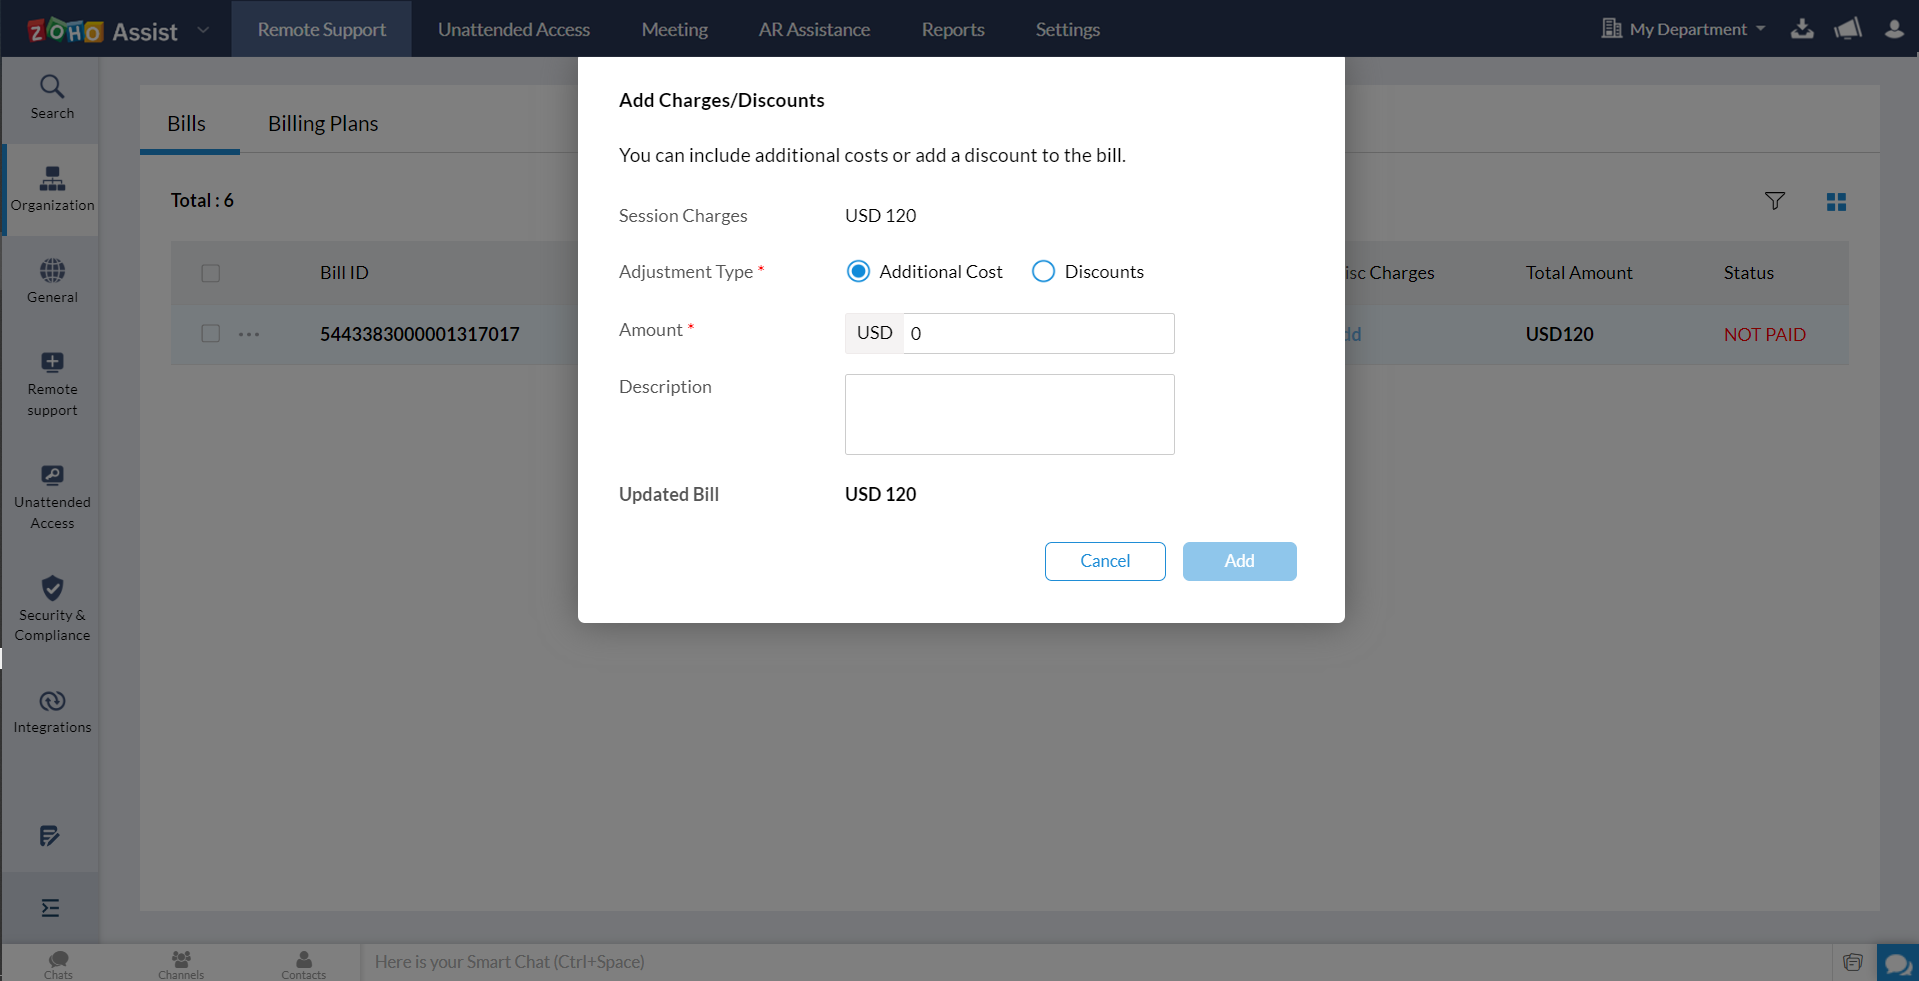This screenshot has width=1919, height=981.
Task: Open the Reports menu in top navigation
Action: tap(952, 29)
